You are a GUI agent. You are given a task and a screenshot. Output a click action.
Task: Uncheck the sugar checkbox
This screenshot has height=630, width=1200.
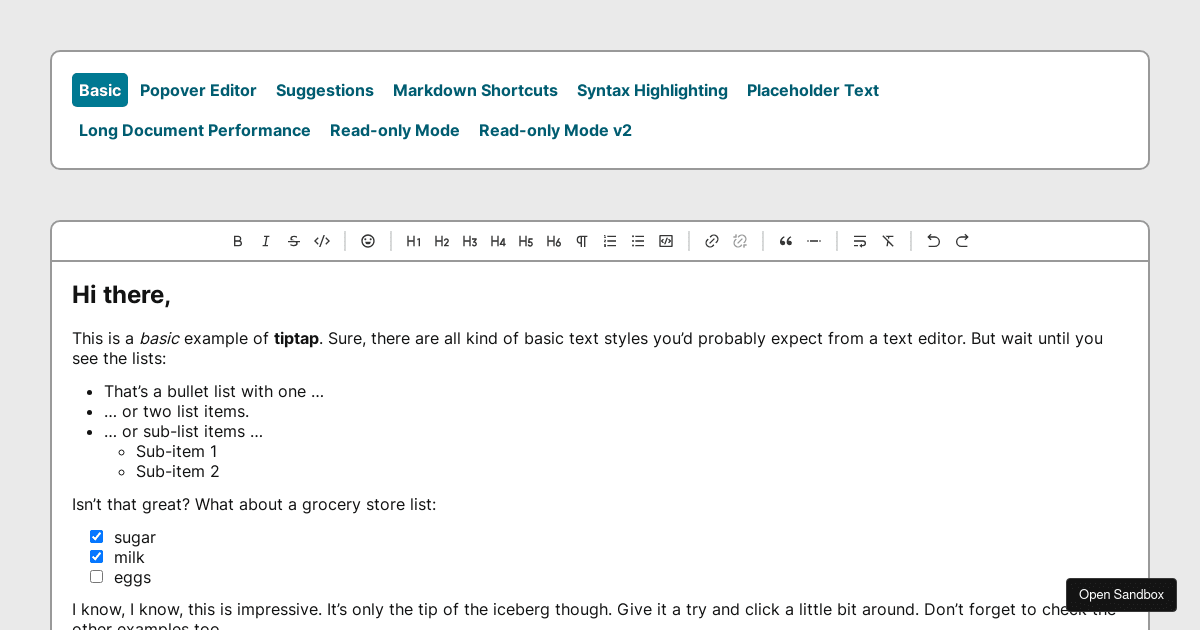click(x=97, y=537)
